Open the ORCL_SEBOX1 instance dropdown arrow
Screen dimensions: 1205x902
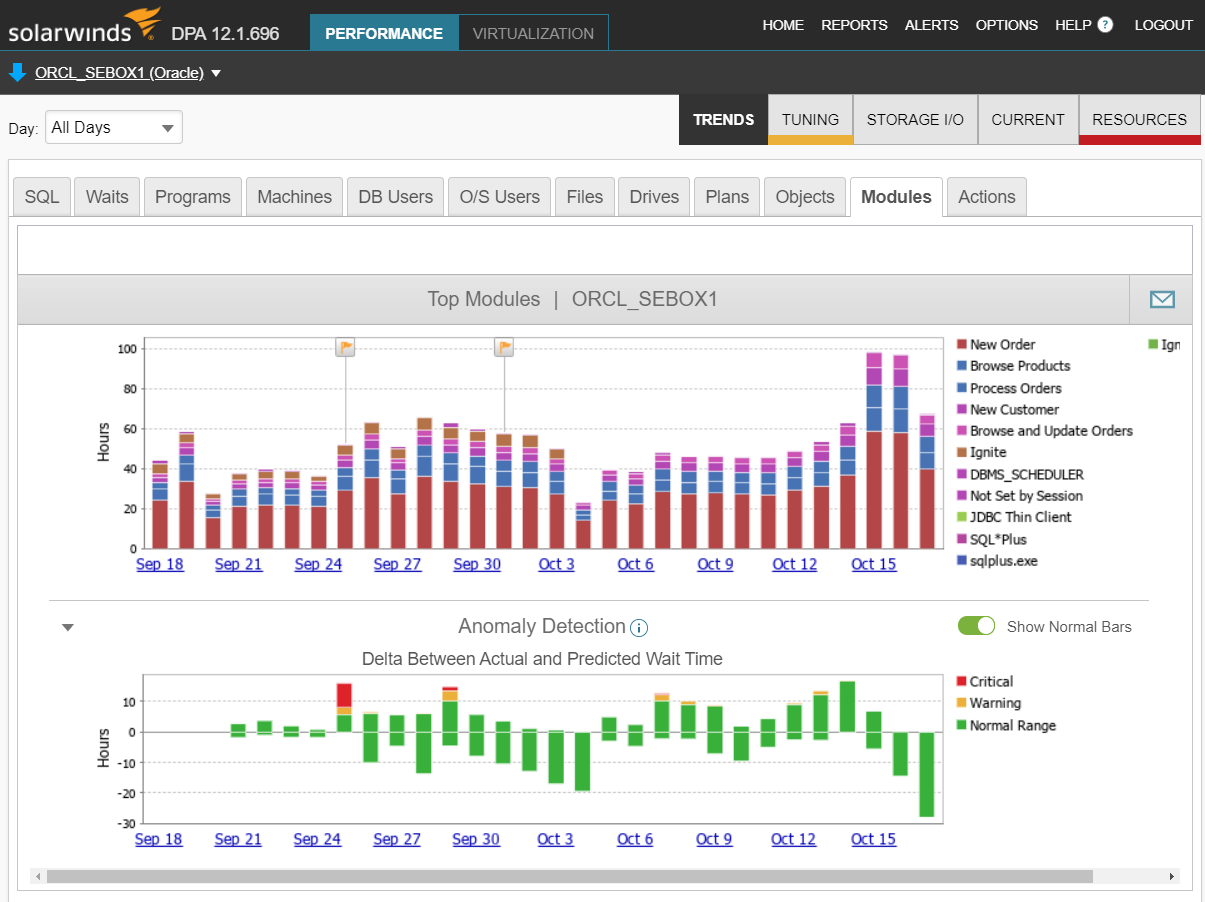tap(216, 73)
